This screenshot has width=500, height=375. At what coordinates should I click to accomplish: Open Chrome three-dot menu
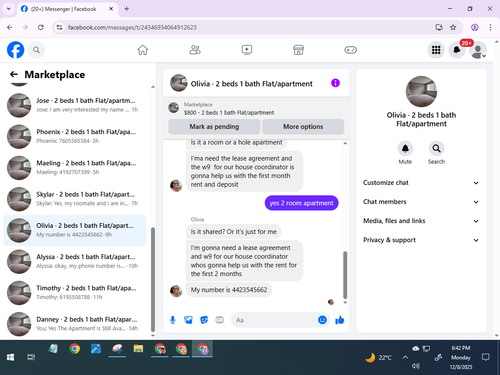tap(490, 27)
